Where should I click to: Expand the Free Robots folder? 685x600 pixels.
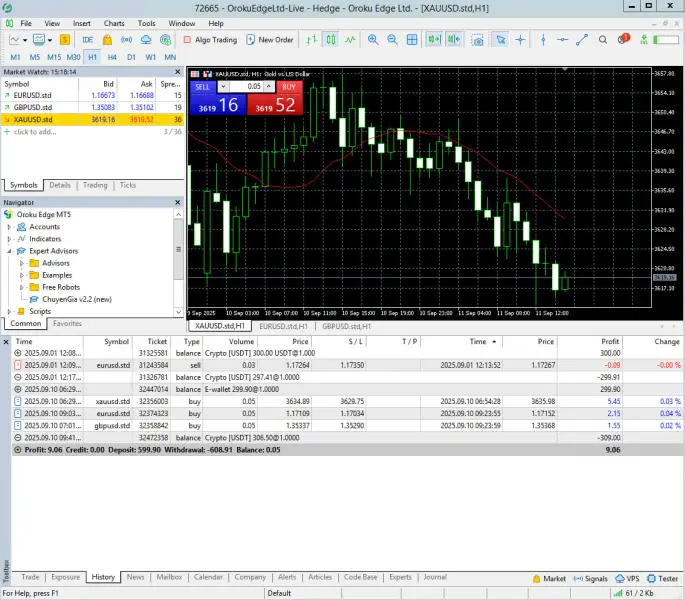[21, 287]
